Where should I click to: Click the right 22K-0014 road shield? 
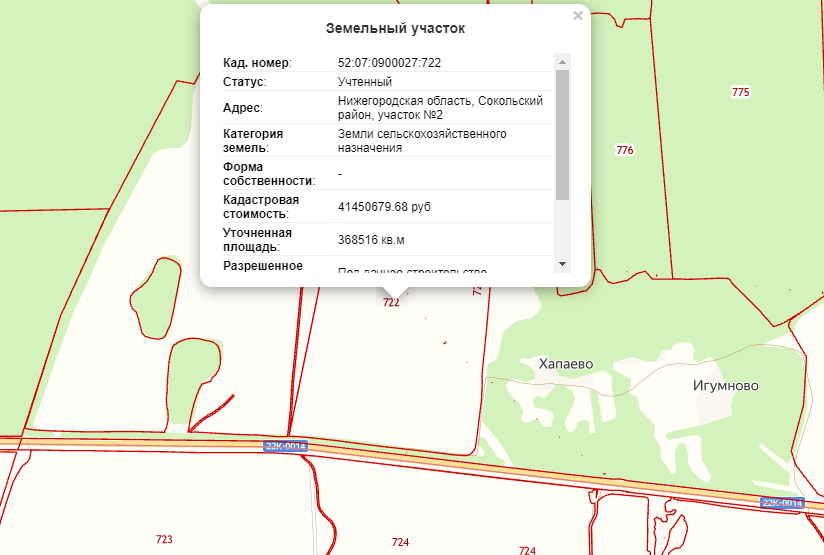[x=782, y=502]
